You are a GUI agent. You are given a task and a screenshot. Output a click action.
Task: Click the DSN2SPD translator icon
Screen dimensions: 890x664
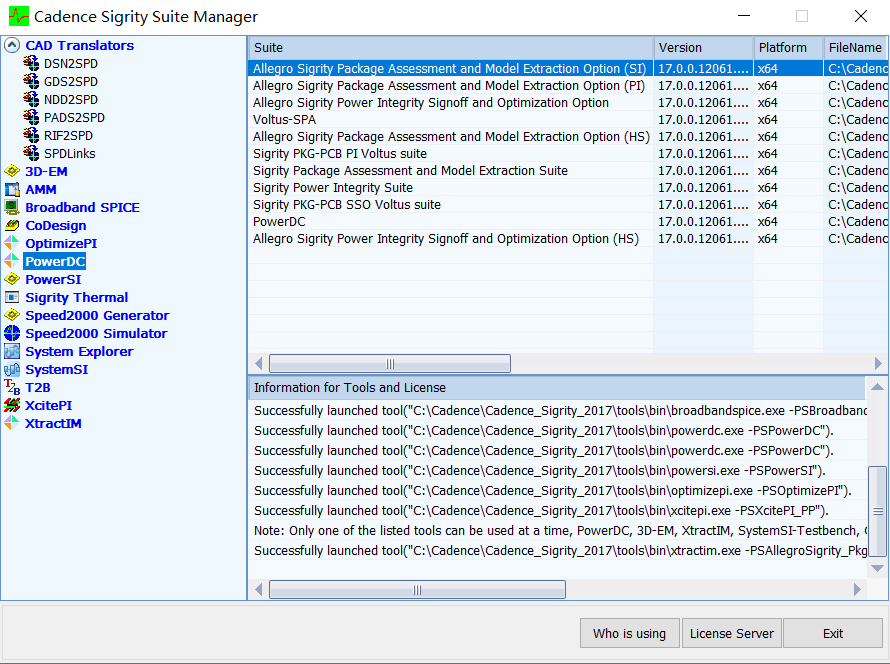(x=31, y=63)
